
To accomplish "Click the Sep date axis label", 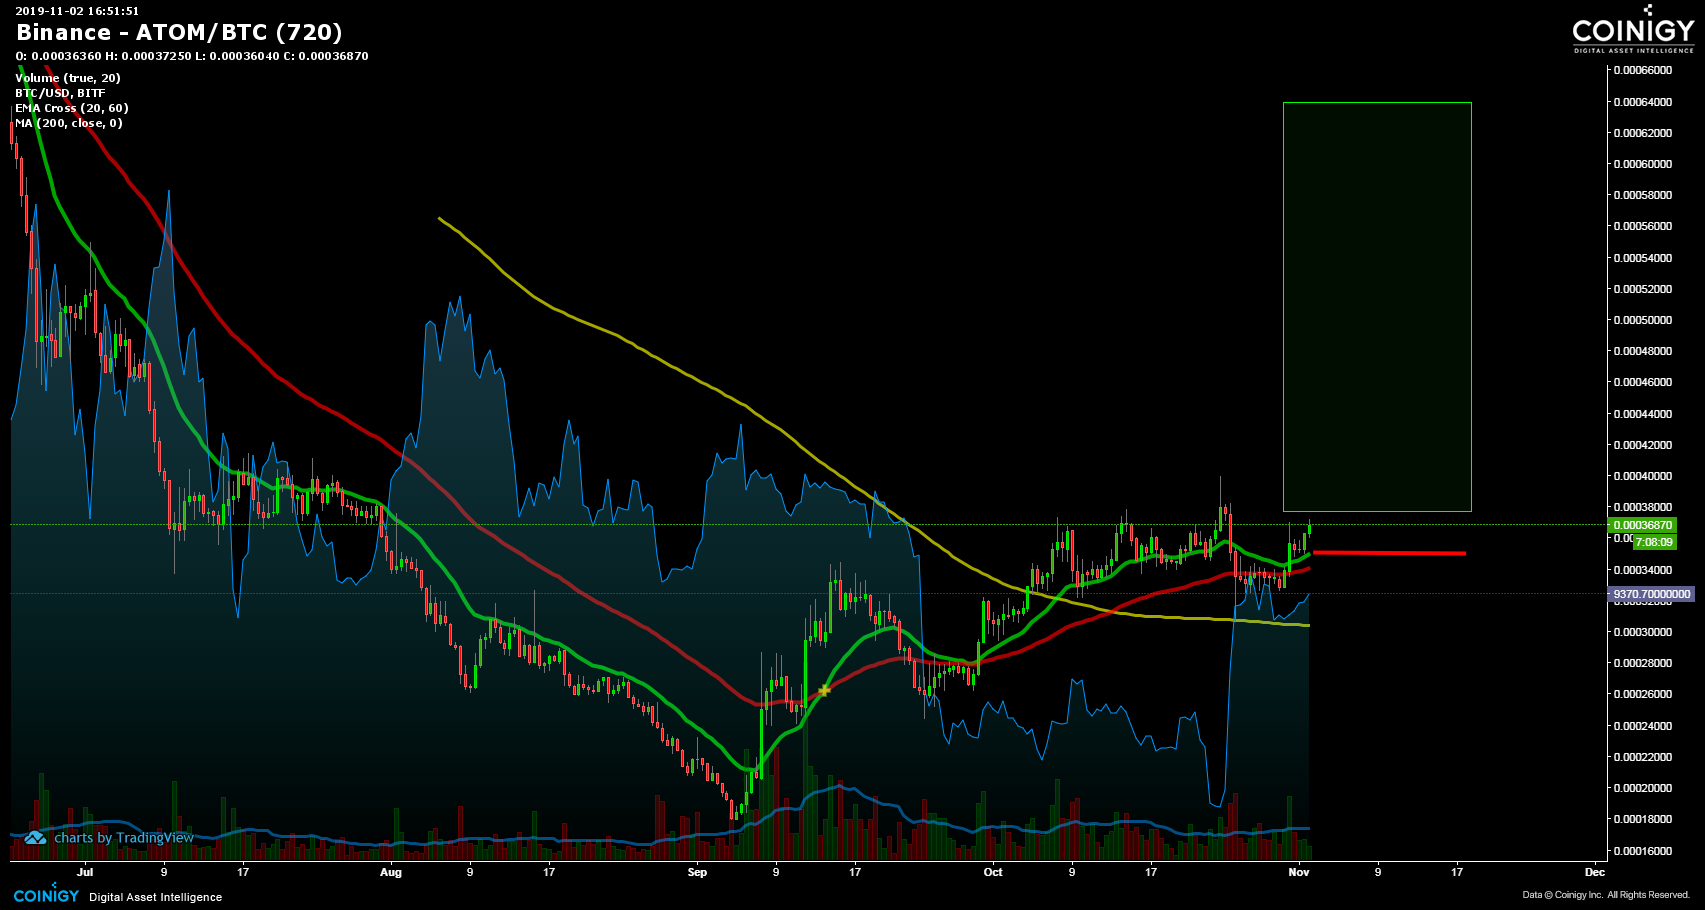I will (x=697, y=872).
